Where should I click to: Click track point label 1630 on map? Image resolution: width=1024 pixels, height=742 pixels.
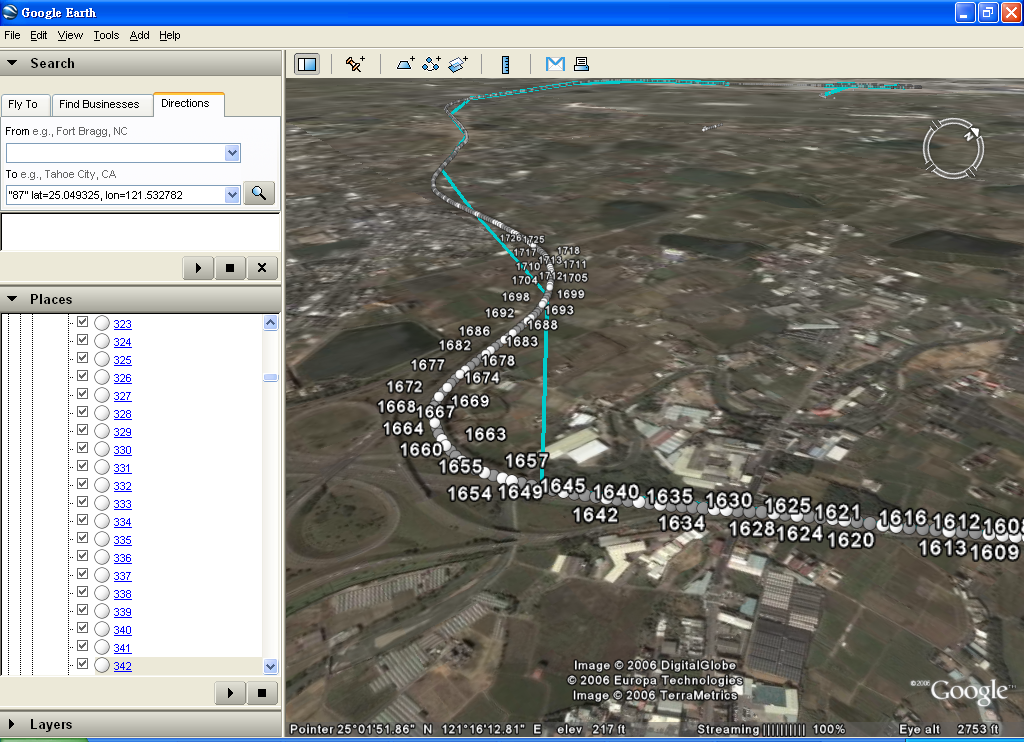tap(729, 500)
